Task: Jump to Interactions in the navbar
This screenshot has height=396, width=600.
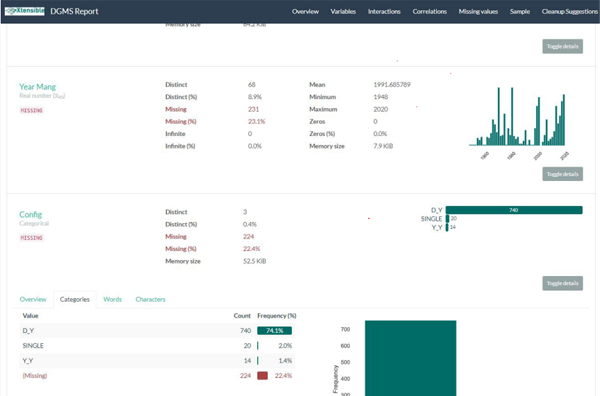Action: point(384,11)
